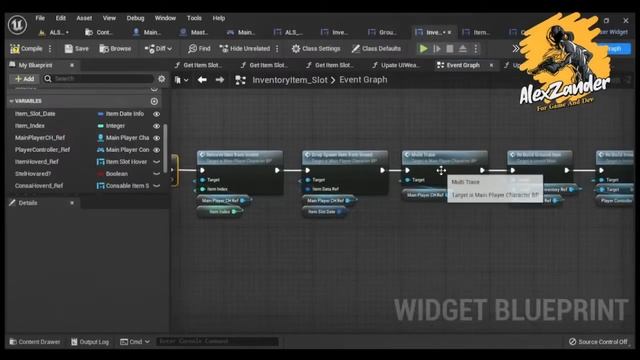
Task: Select the Item_Slot_Date variable
Action: tap(35, 113)
